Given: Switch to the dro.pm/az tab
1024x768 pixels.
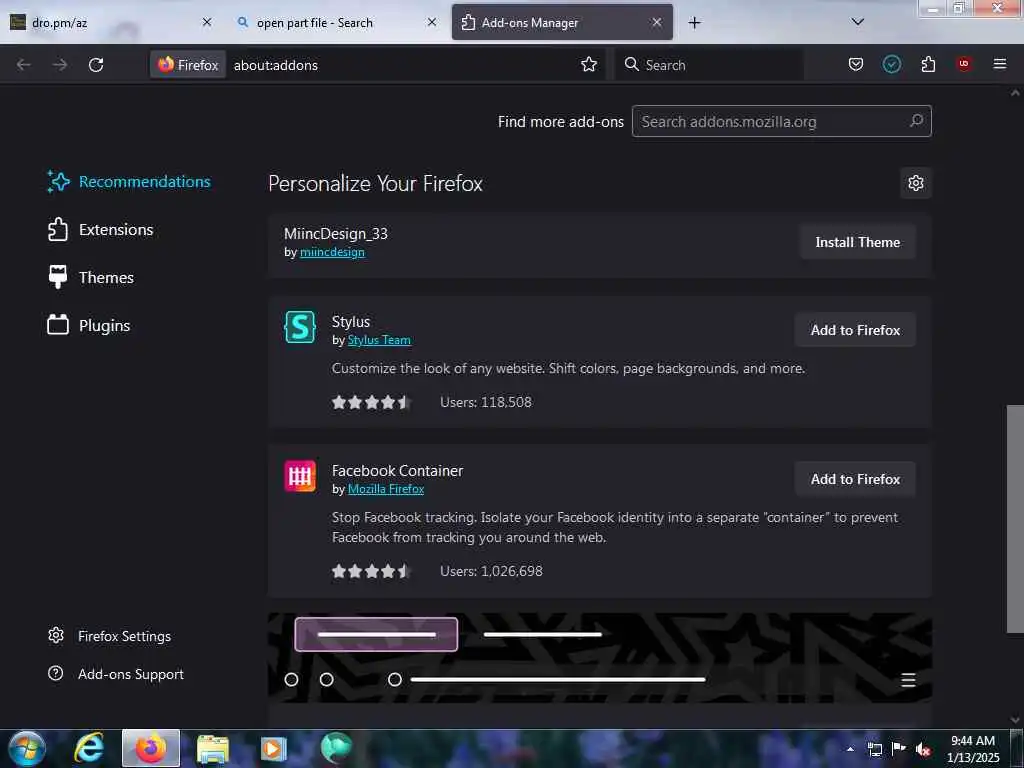Looking at the screenshot, I should coord(111,22).
